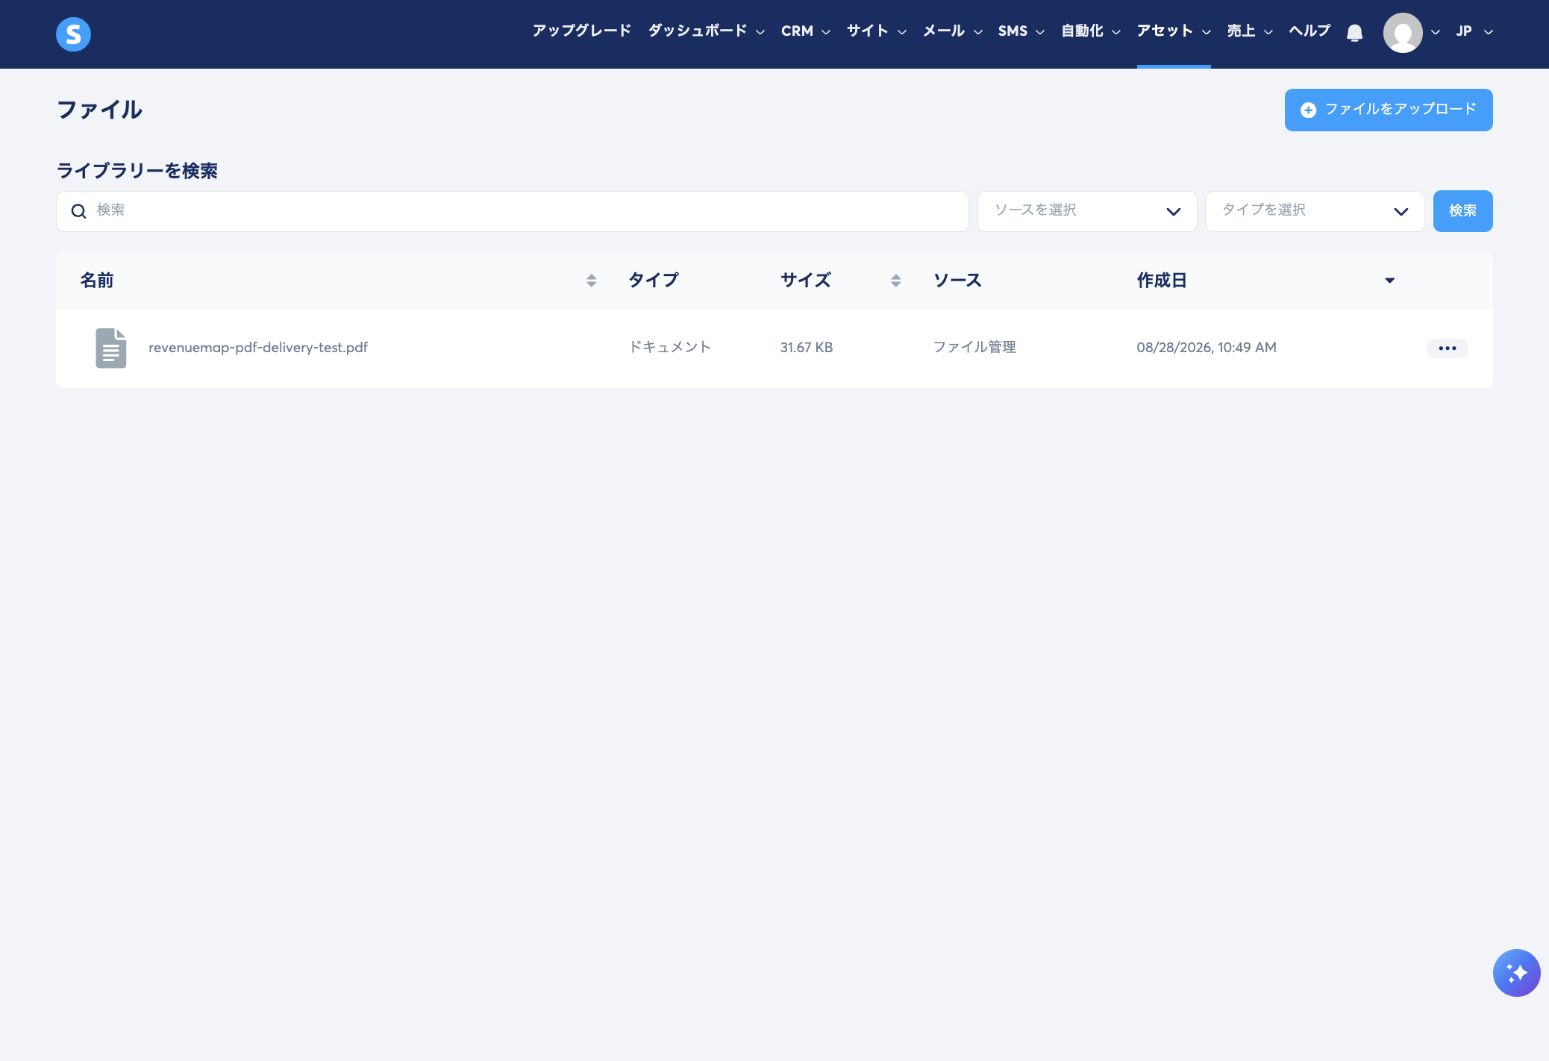Click the 08/28/2026, 10:49 AM date
Screen dimensions: 1549x1061
point(1206,348)
